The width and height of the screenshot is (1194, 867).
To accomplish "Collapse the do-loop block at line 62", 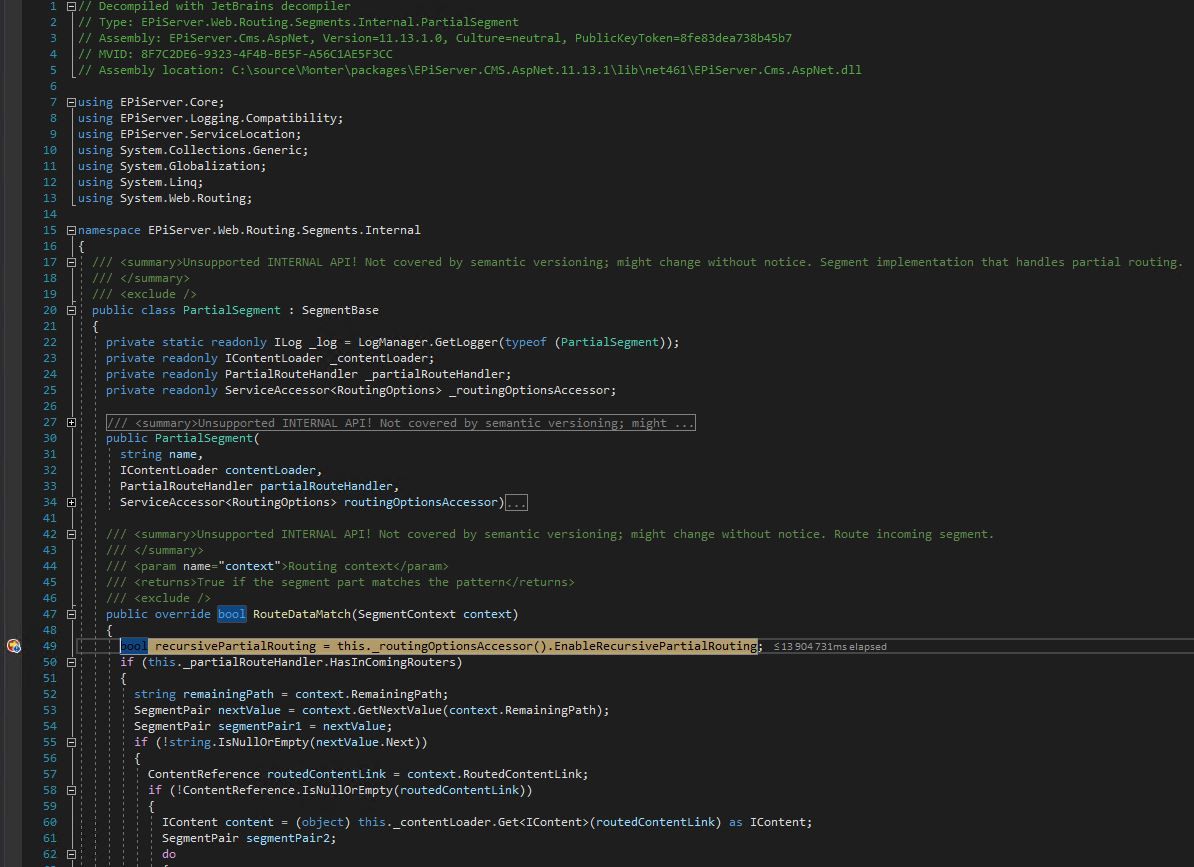I will point(72,854).
